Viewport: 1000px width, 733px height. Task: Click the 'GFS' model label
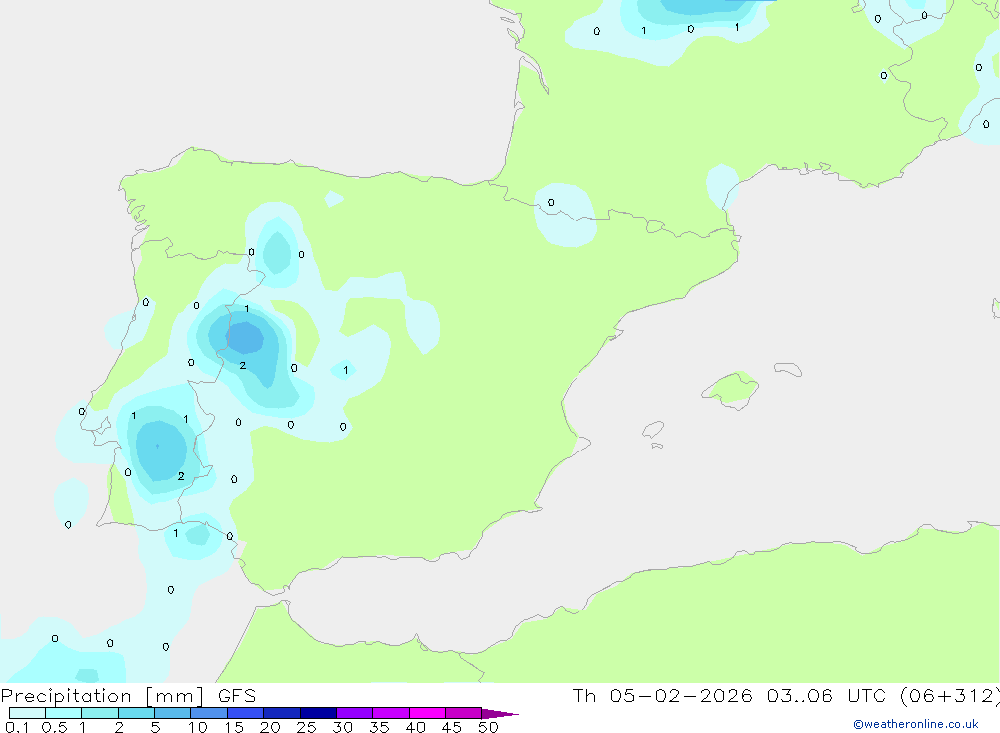237,696
